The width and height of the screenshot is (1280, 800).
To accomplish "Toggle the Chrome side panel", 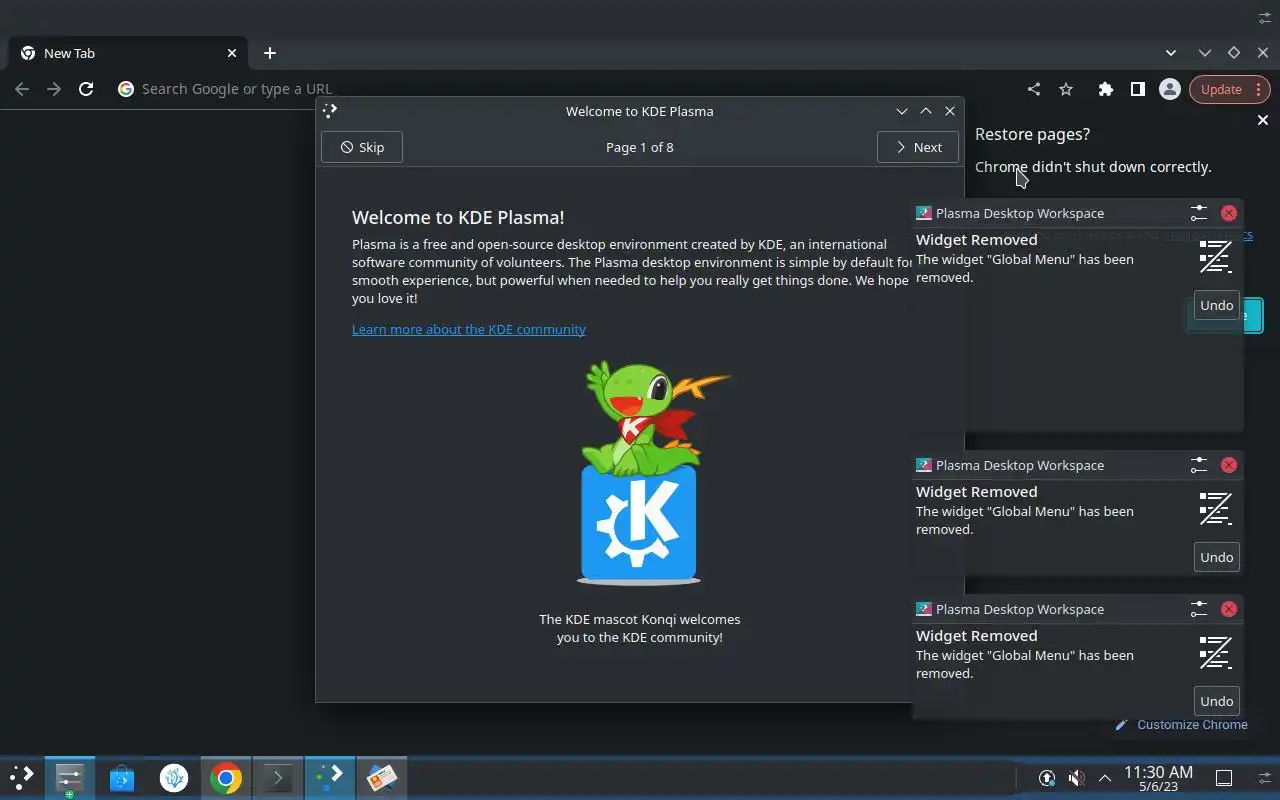I will click(1137, 89).
